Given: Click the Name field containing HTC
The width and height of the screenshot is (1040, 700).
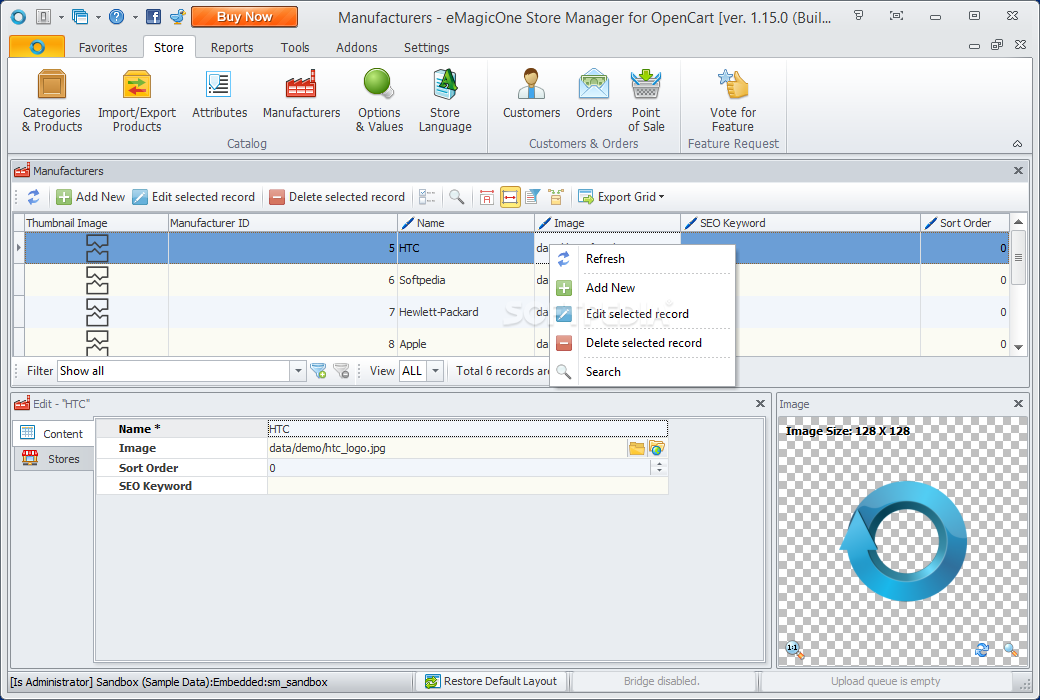Looking at the screenshot, I should [x=468, y=429].
